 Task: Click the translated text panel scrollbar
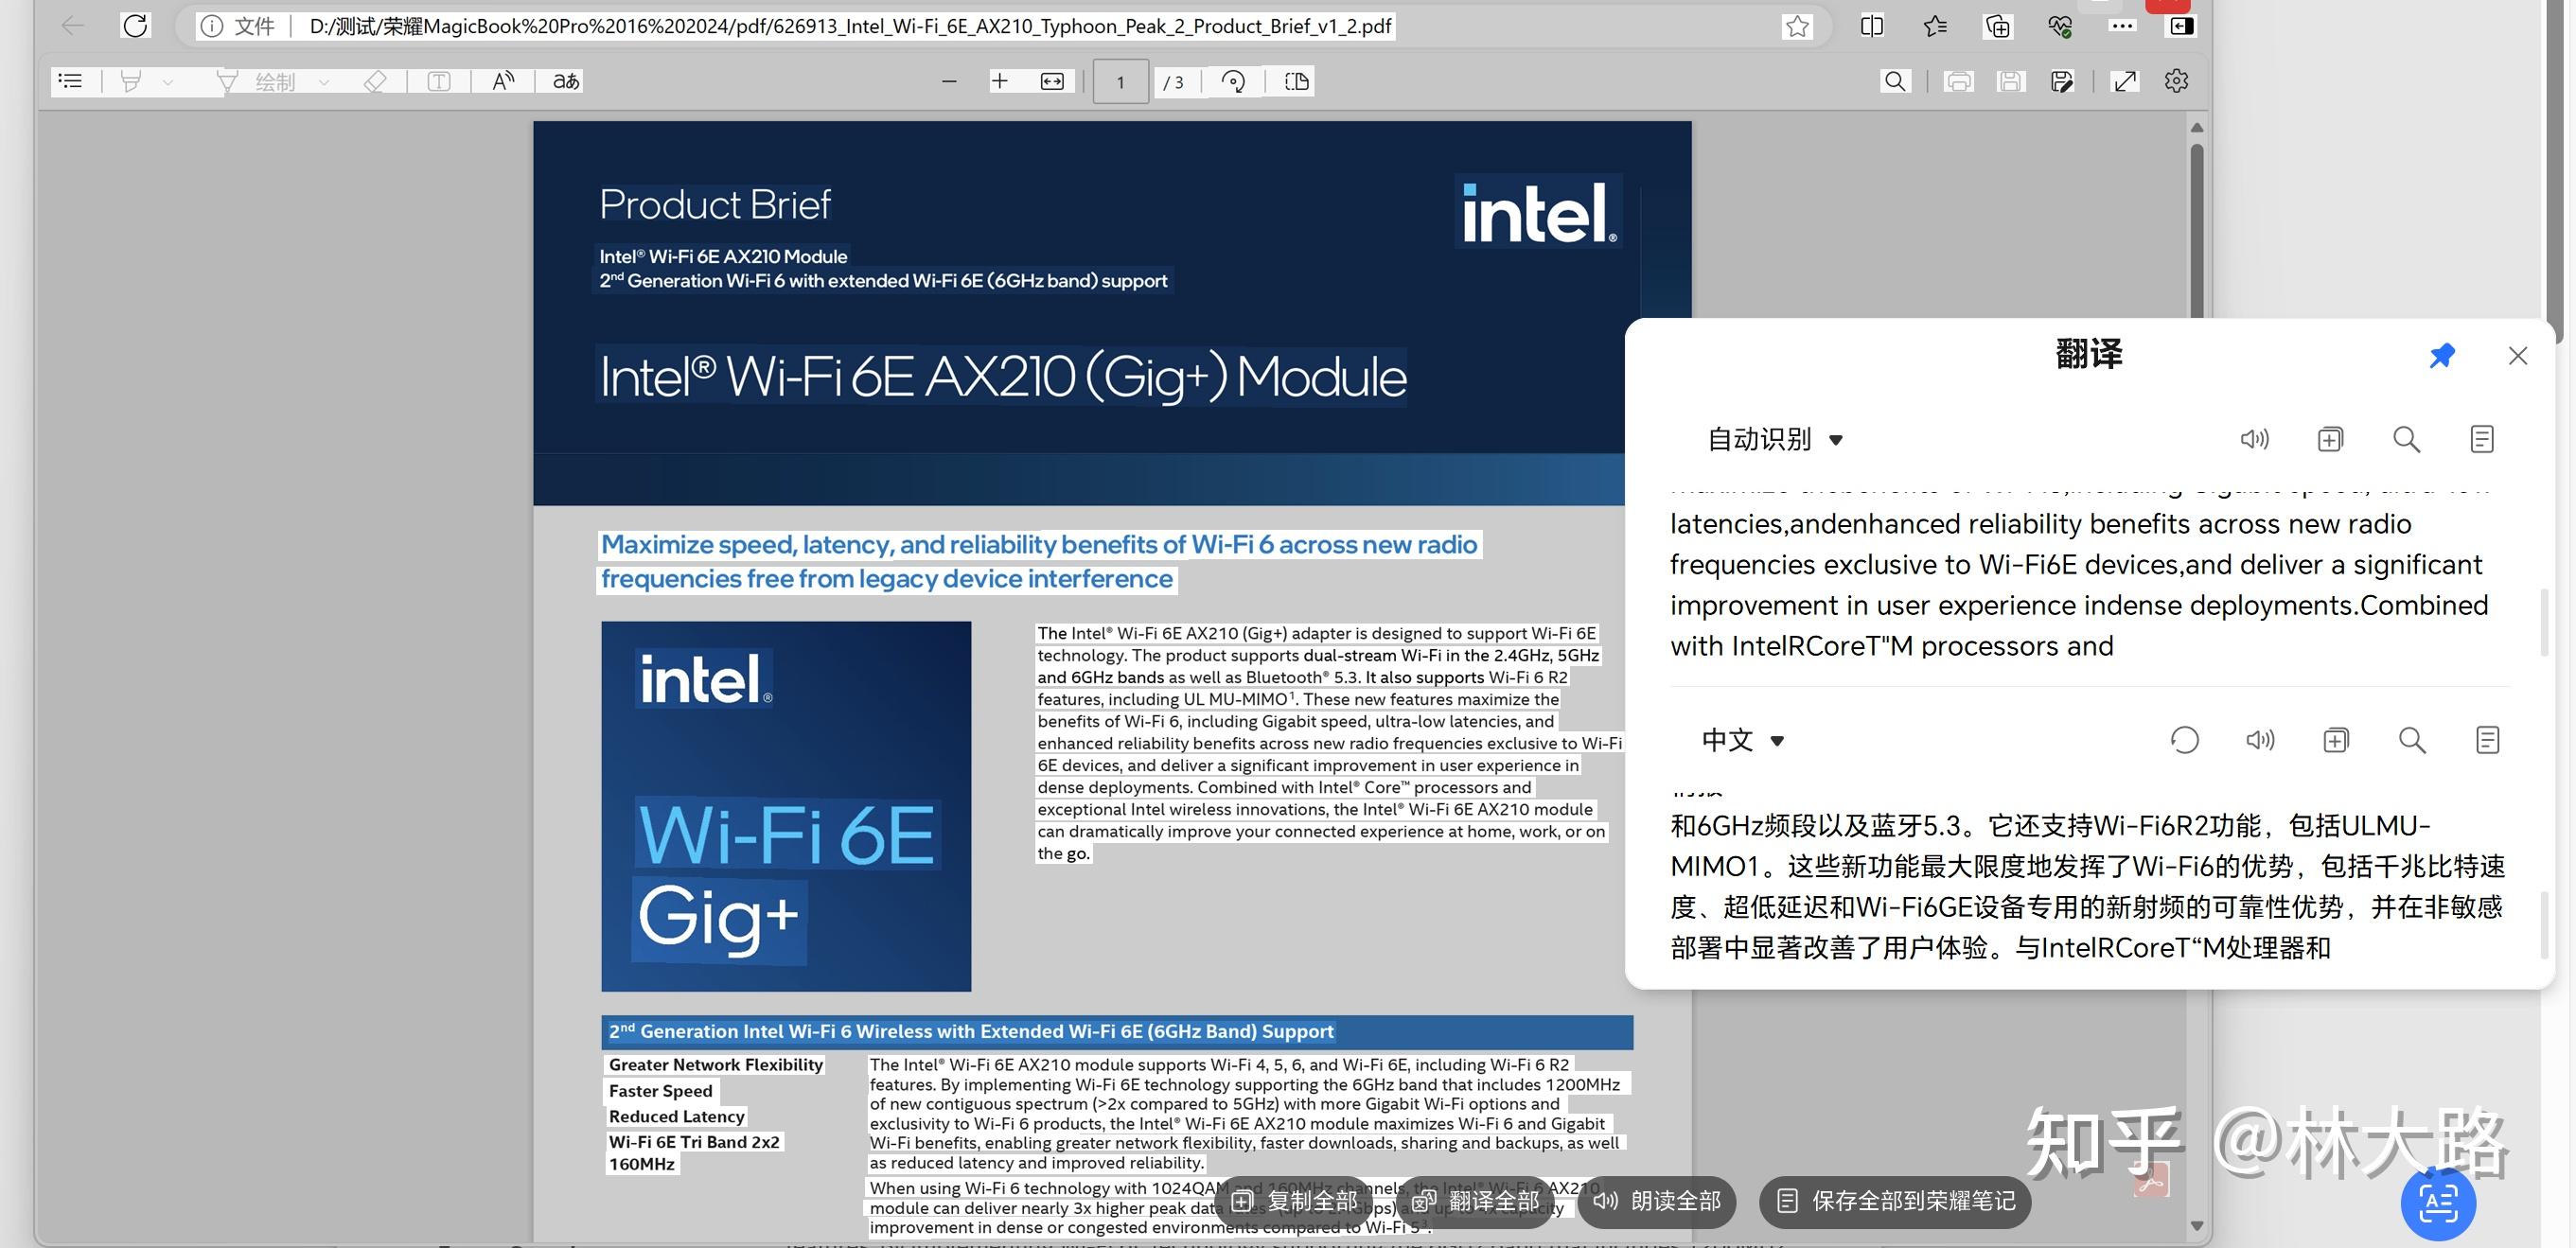pos(2545,924)
